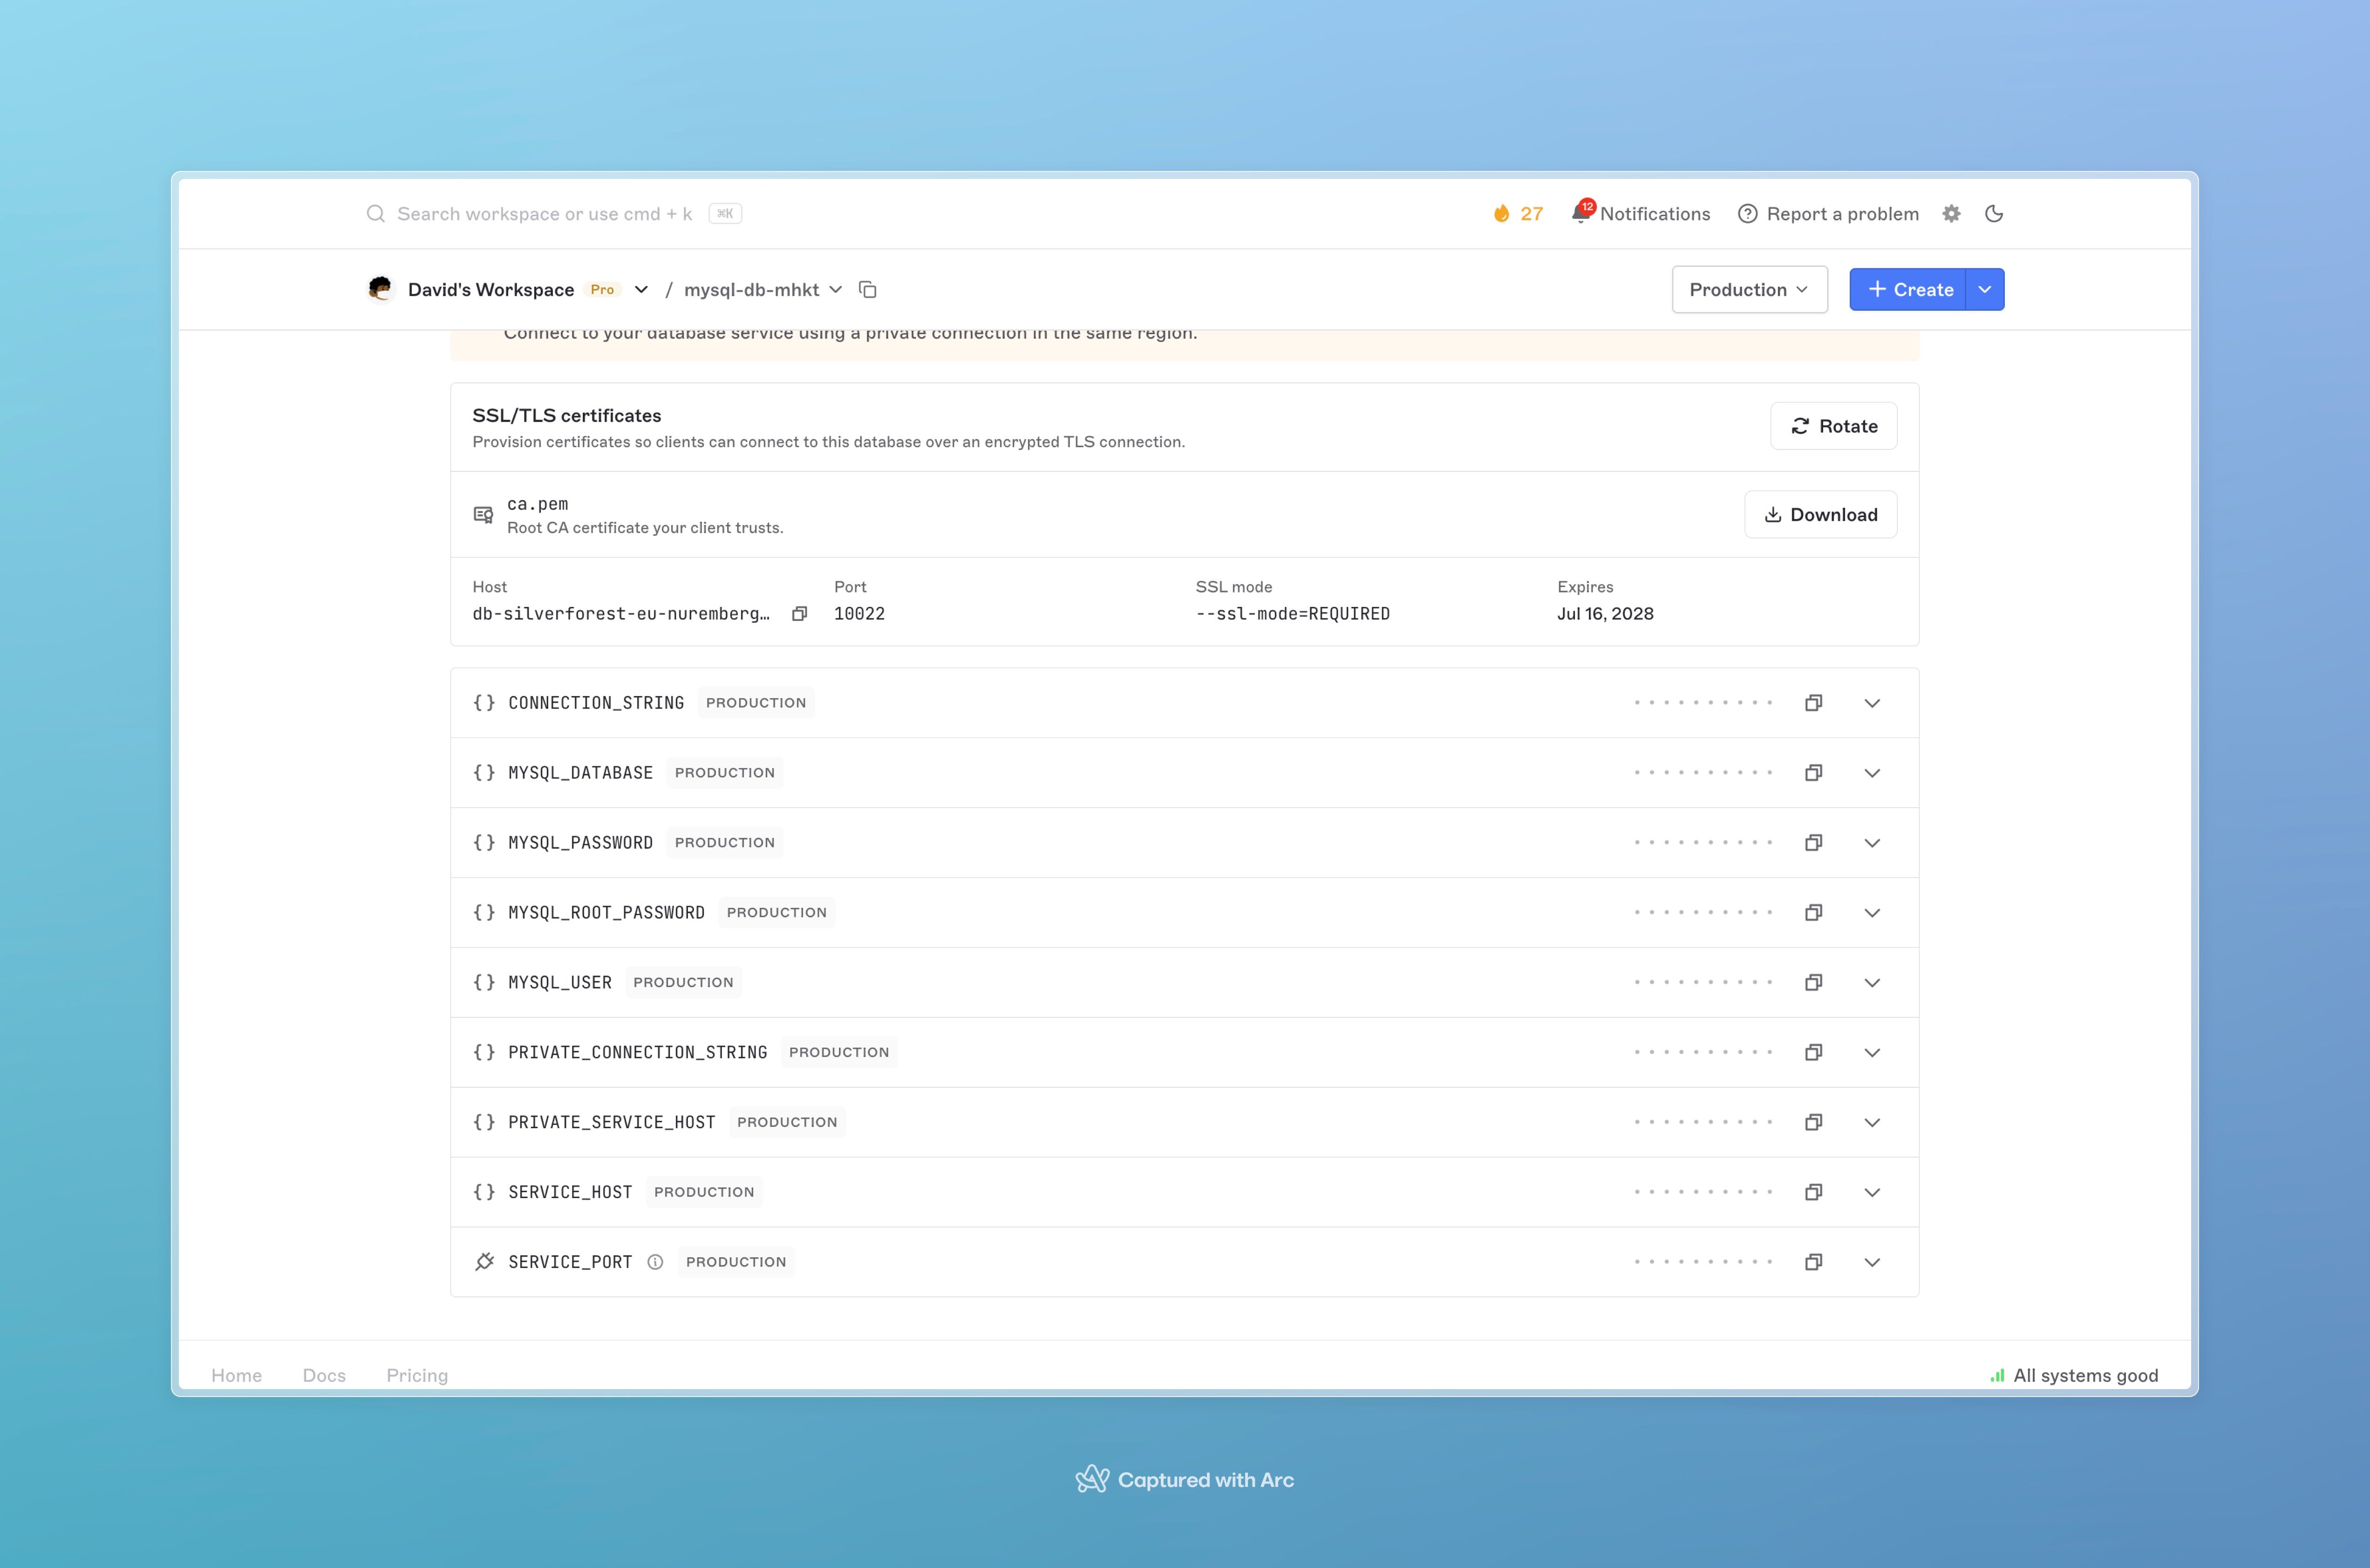Copy the SERVICE_HOST value
Image resolution: width=2370 pixels, height=1568 pixels.
[1813, 1192]
